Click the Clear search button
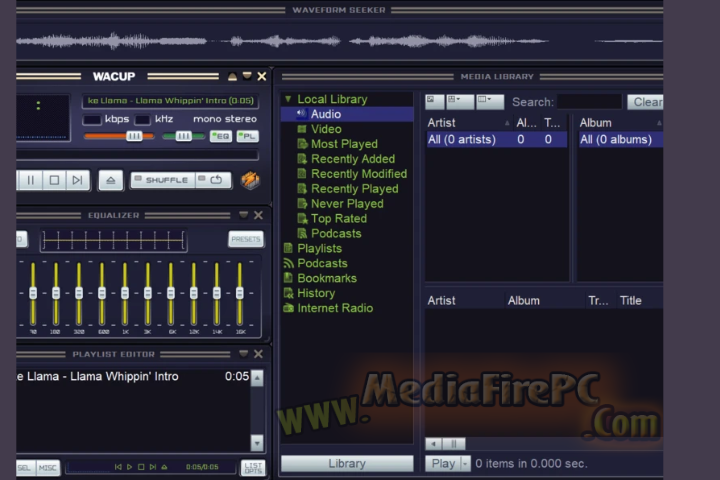The height and width of the screenshot is (480, 720). [646, 102]
